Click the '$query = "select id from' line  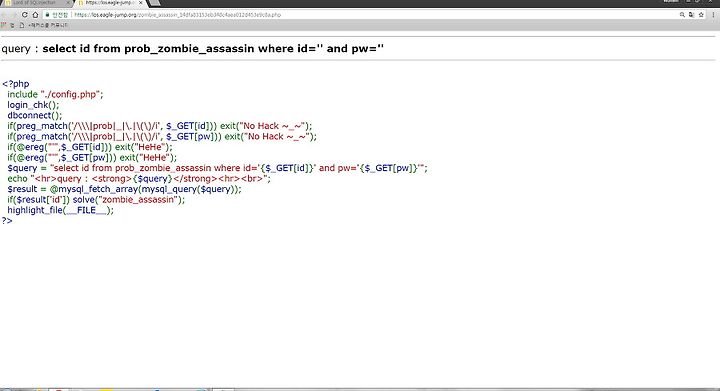point(217,168)
